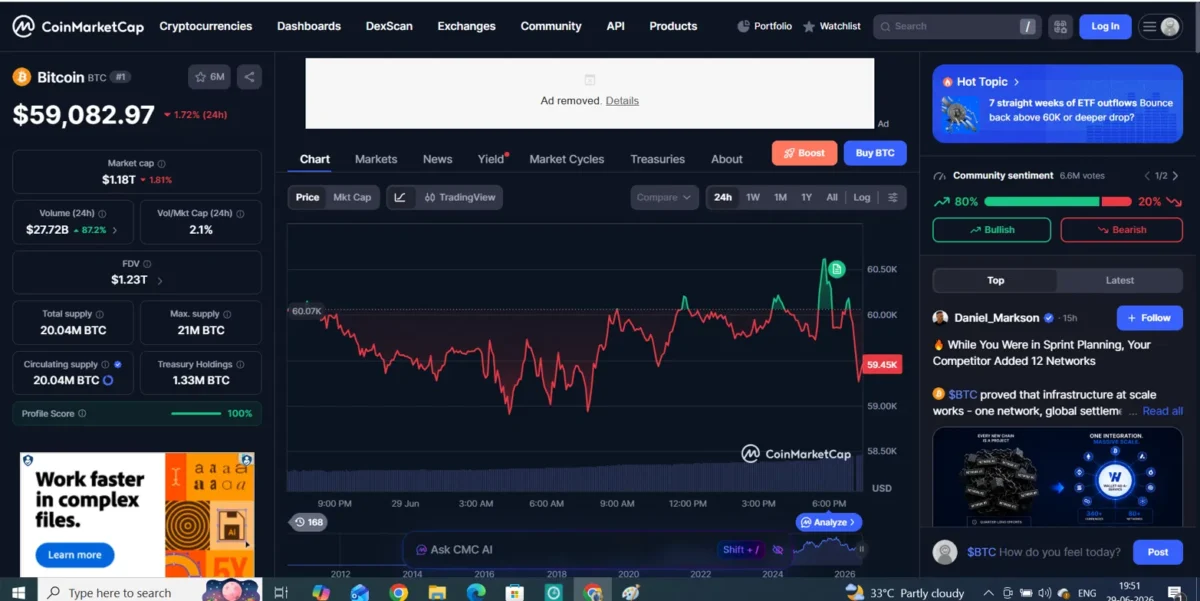
Task: Open the Cryptocurrencies menu
Action: 206,26
